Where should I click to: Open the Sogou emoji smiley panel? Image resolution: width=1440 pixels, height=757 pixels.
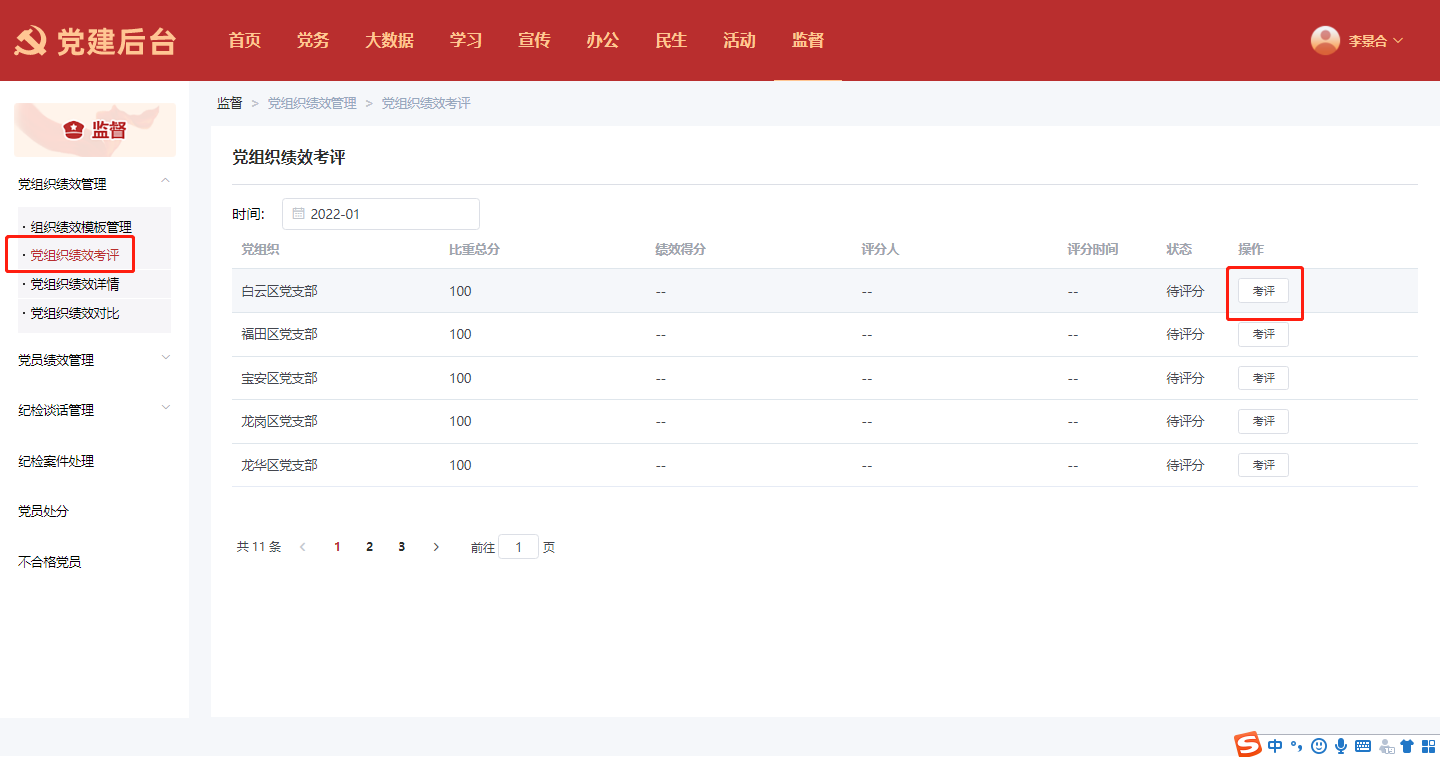(1319, 746)
